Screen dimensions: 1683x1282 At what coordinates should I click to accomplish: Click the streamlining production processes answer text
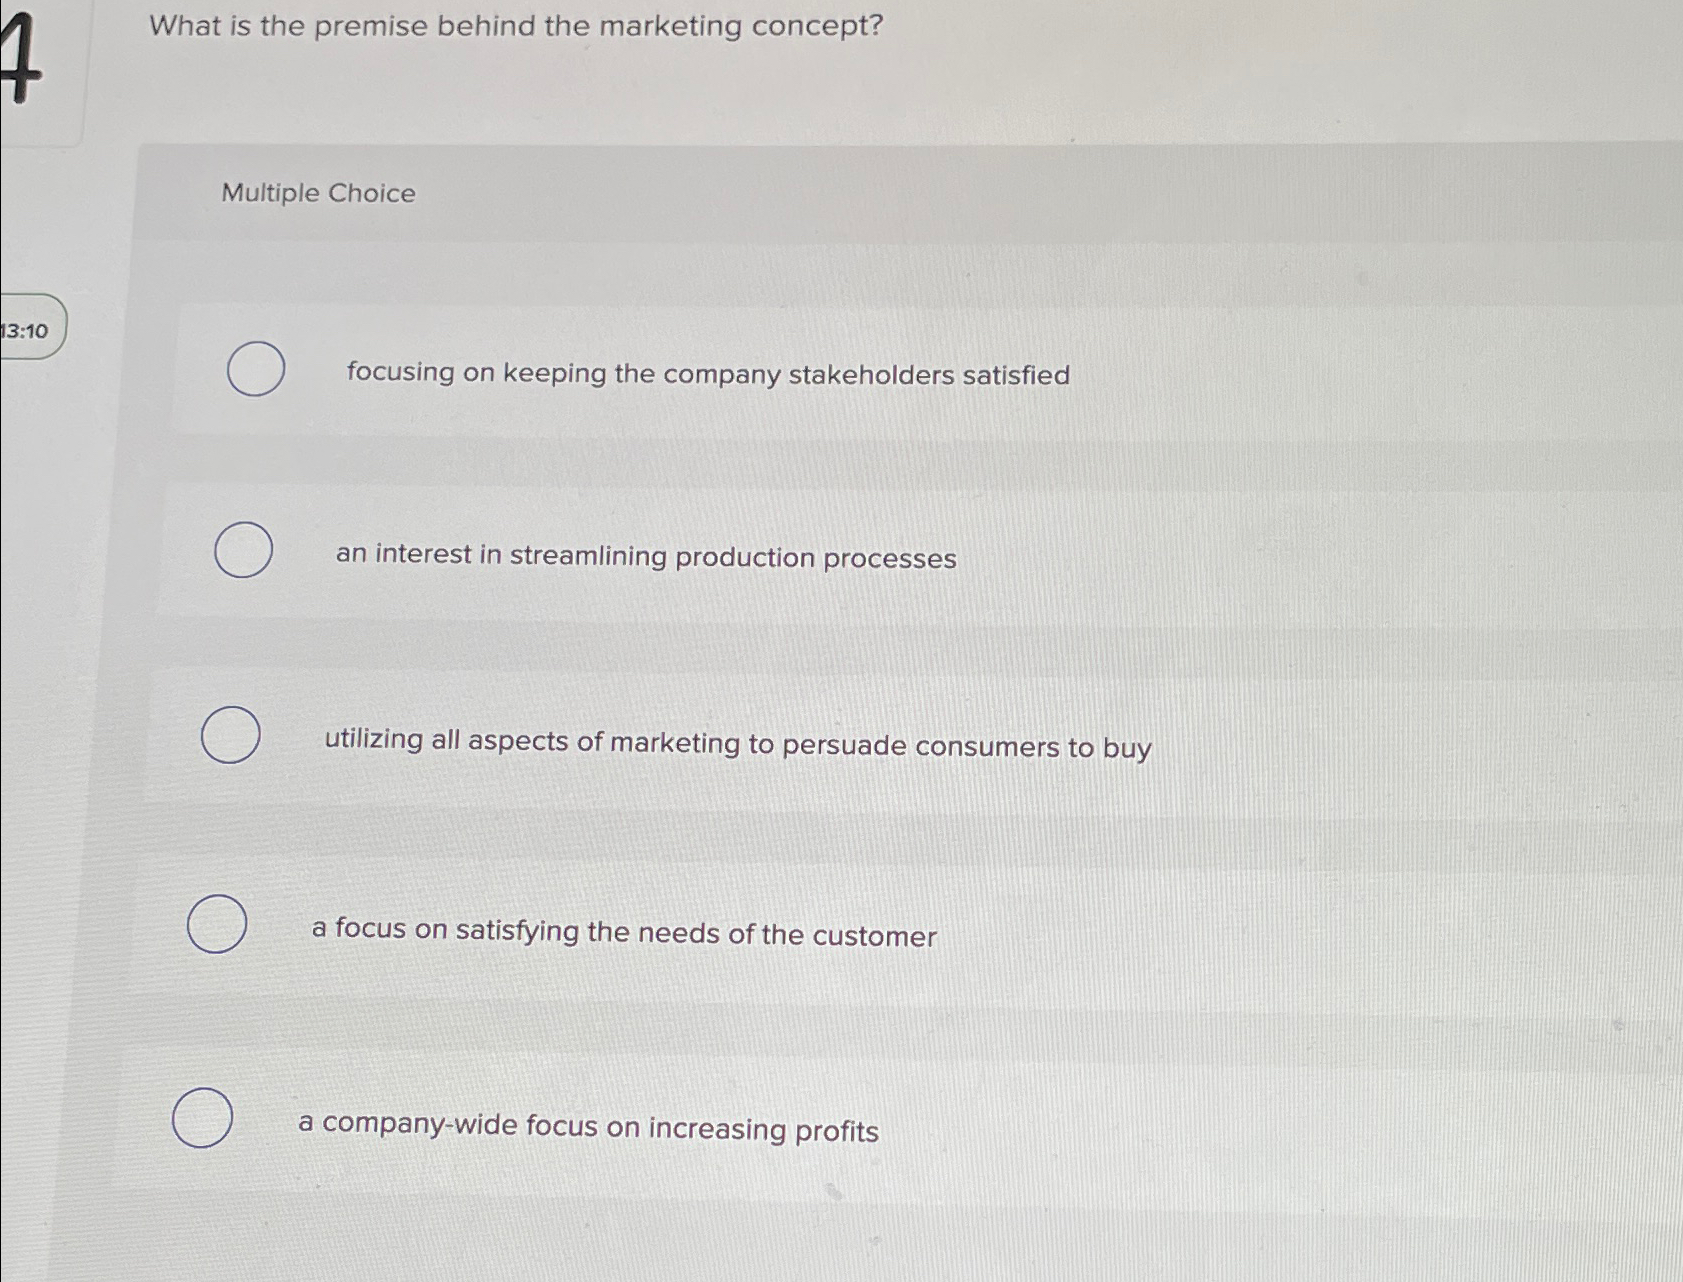646,558
